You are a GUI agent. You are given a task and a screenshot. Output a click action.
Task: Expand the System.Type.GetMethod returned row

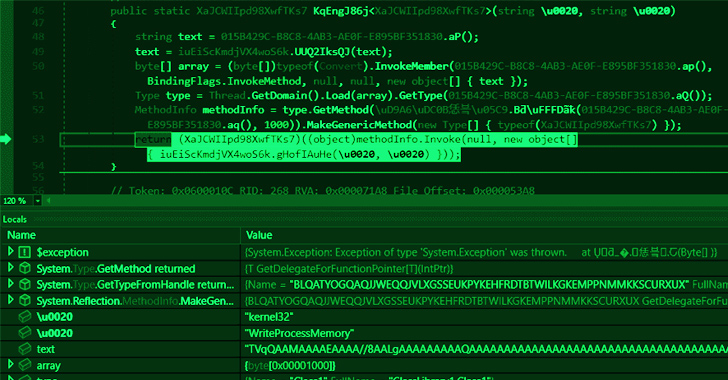[x=10, y=268]
